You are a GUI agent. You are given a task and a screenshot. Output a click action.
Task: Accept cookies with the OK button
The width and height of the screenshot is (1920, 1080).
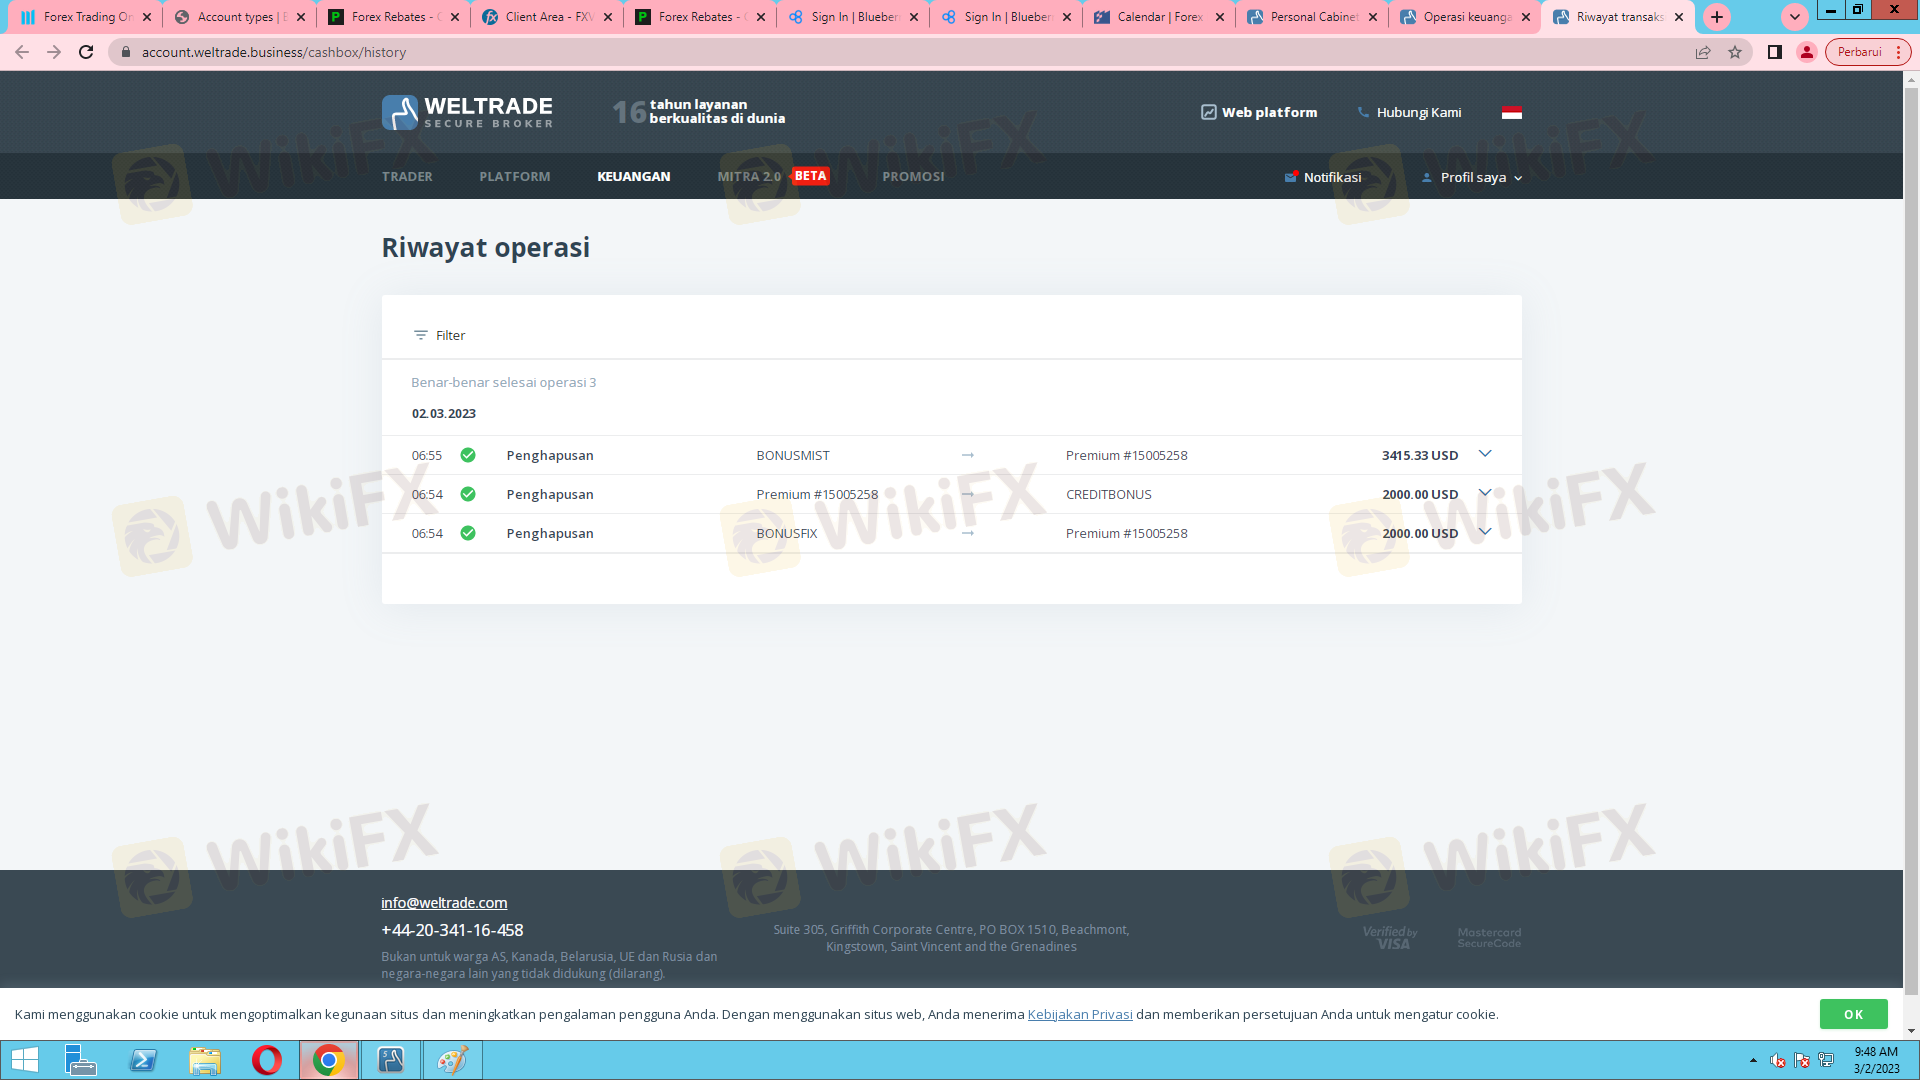tap(1853, 1014)
